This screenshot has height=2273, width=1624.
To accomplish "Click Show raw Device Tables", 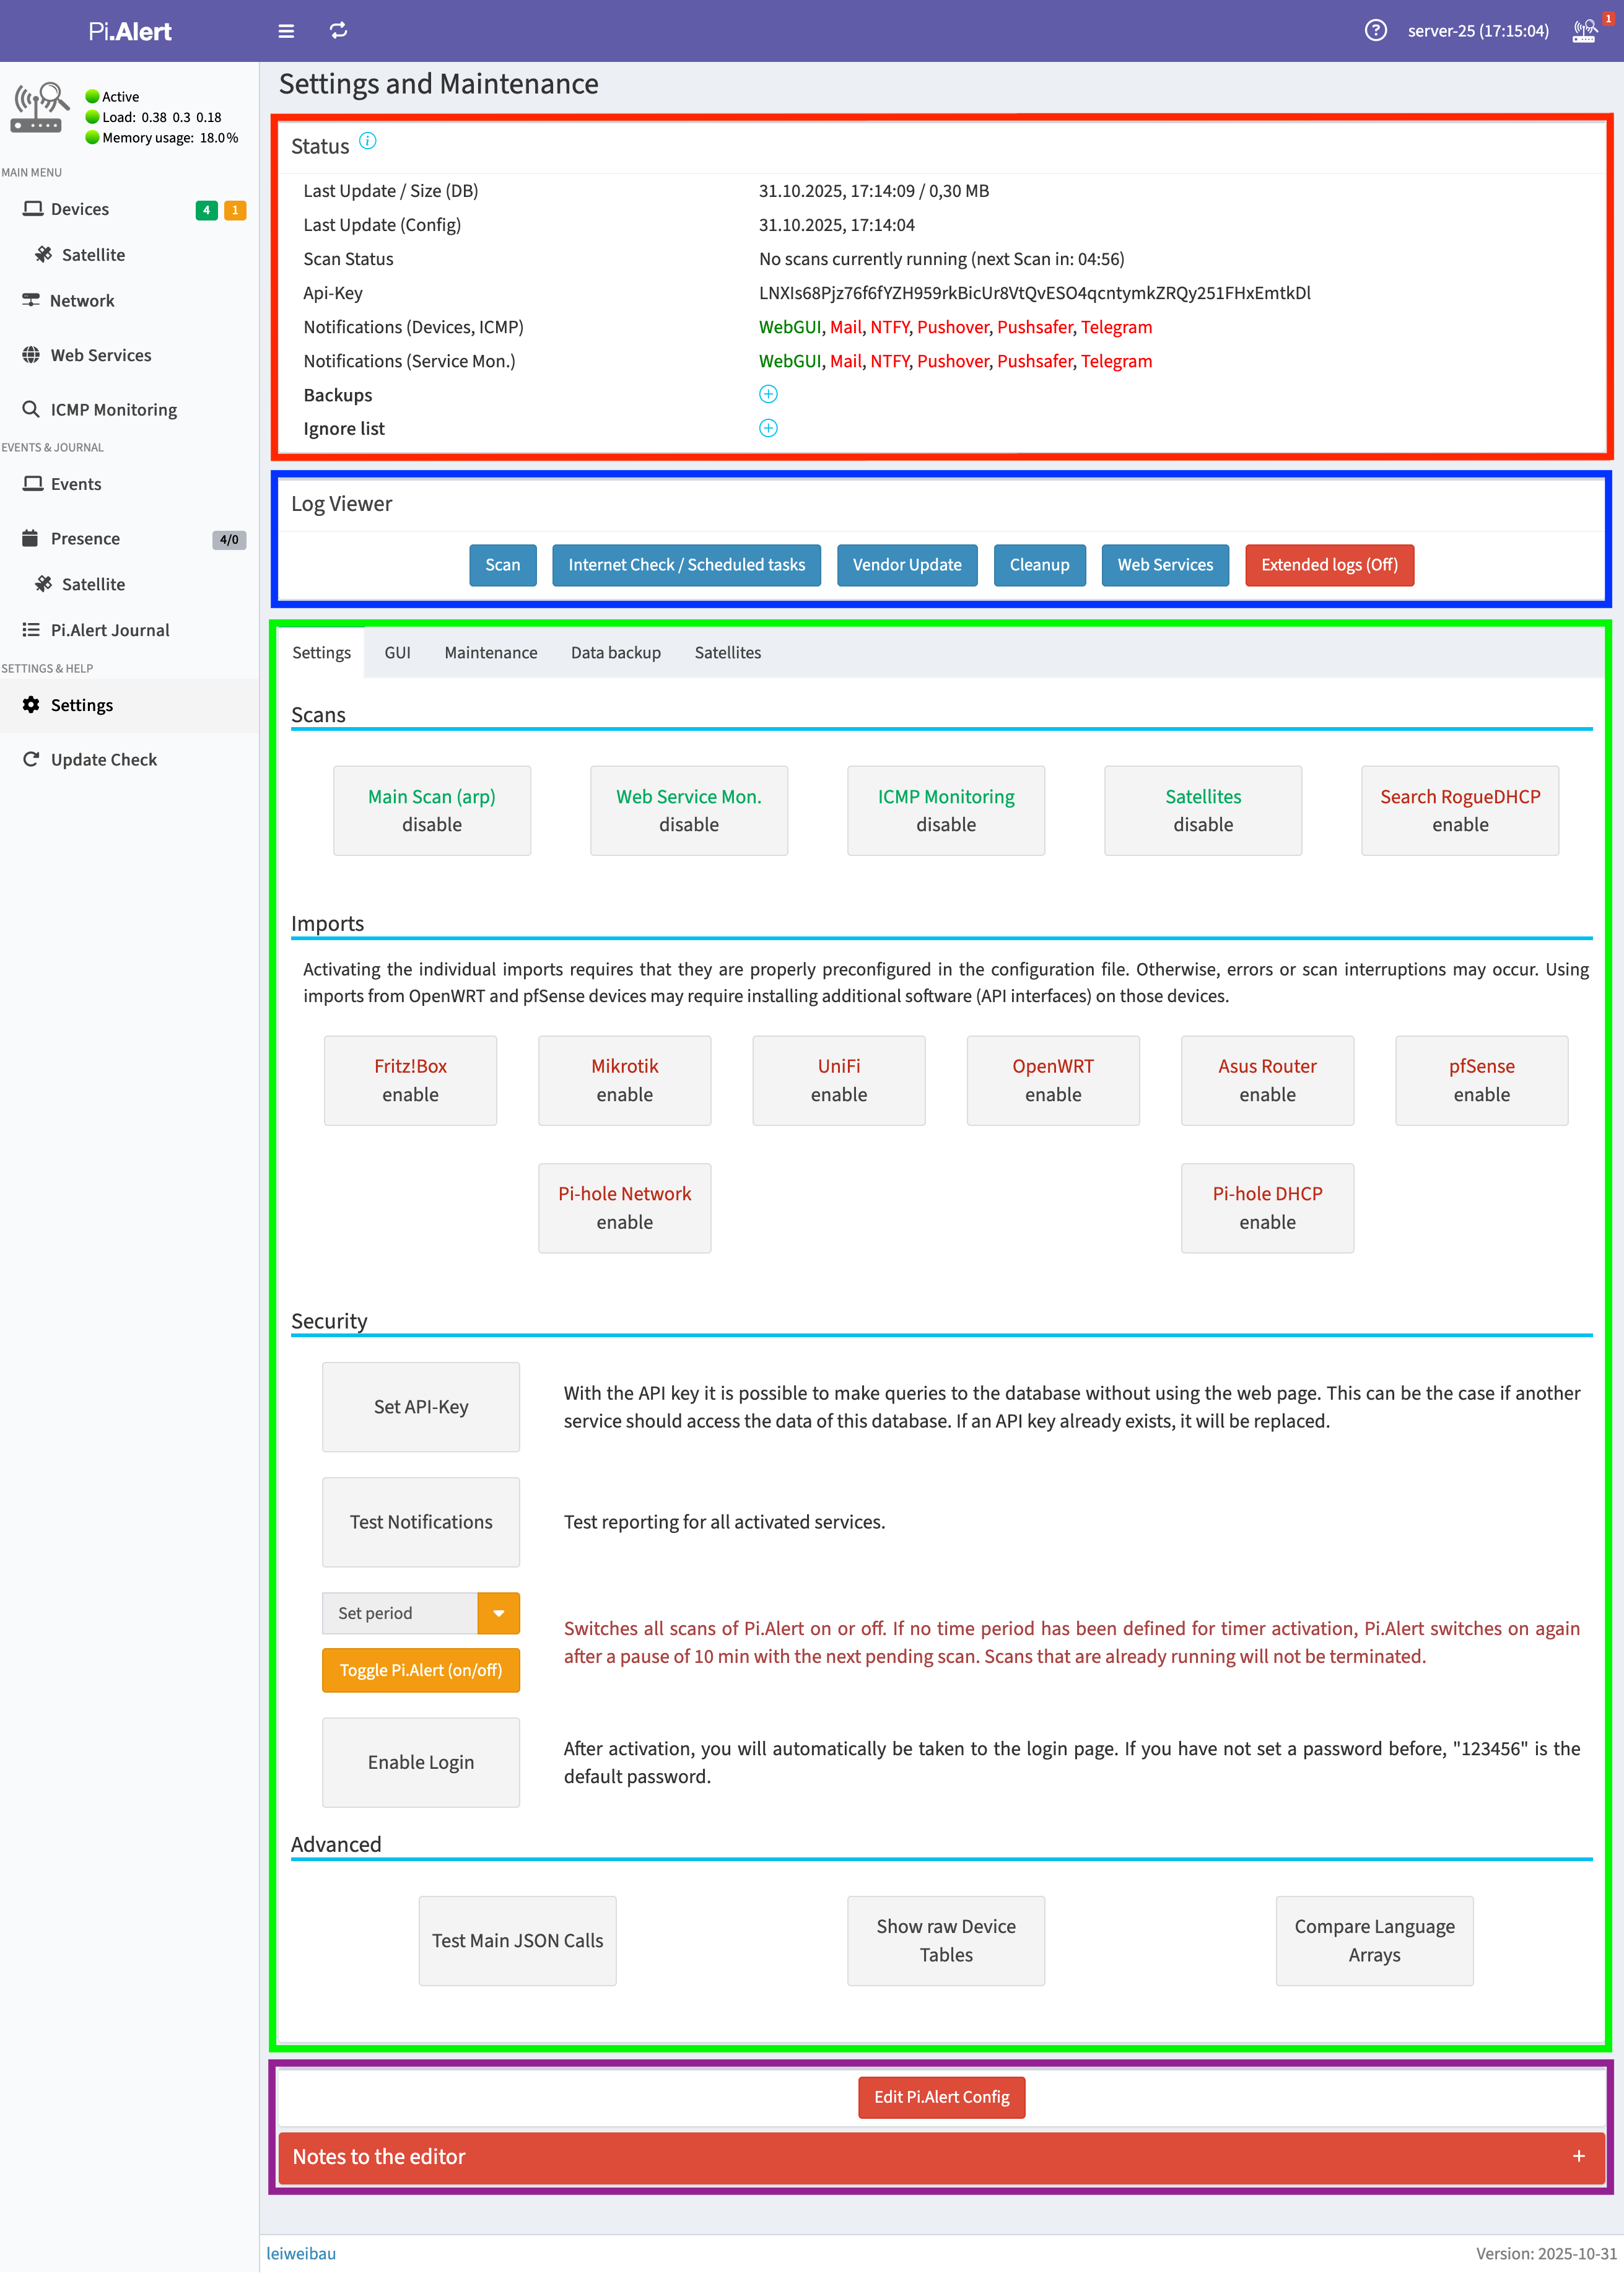I will (x=946, y=1941).
